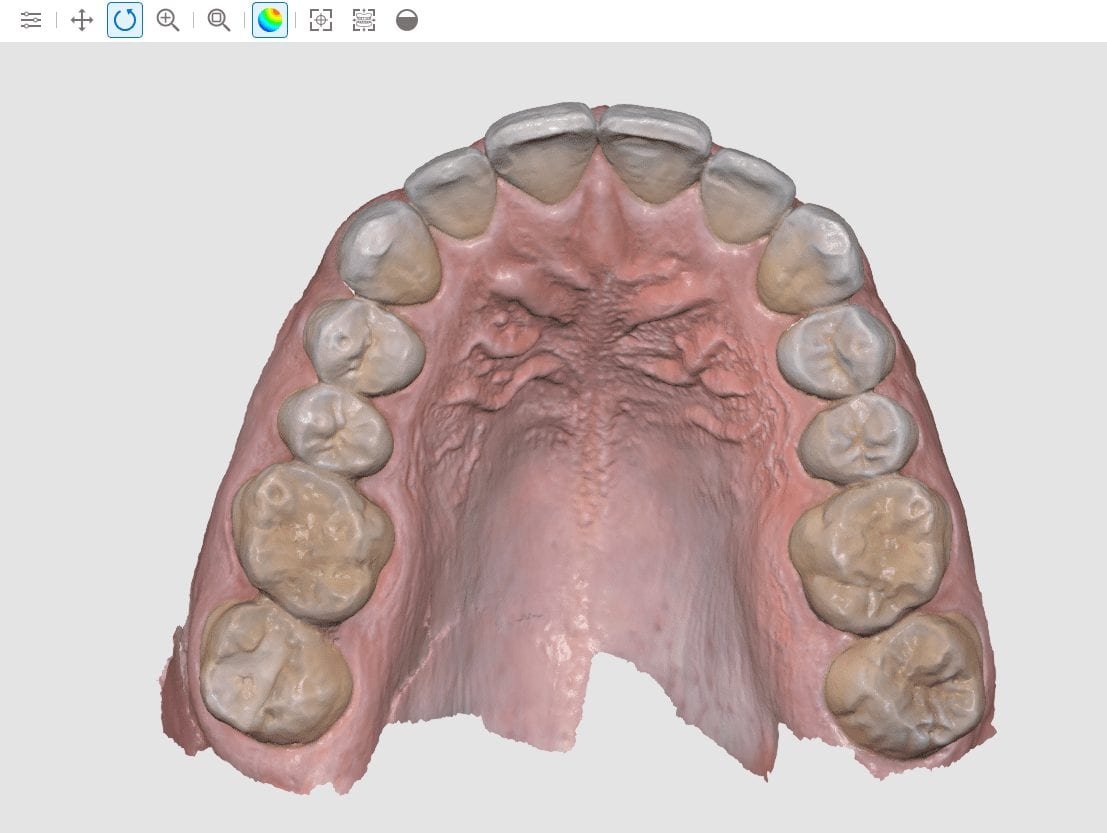Click the image-left central incisor on scan
1107x833 pixels.
click(x=541, y=150)
